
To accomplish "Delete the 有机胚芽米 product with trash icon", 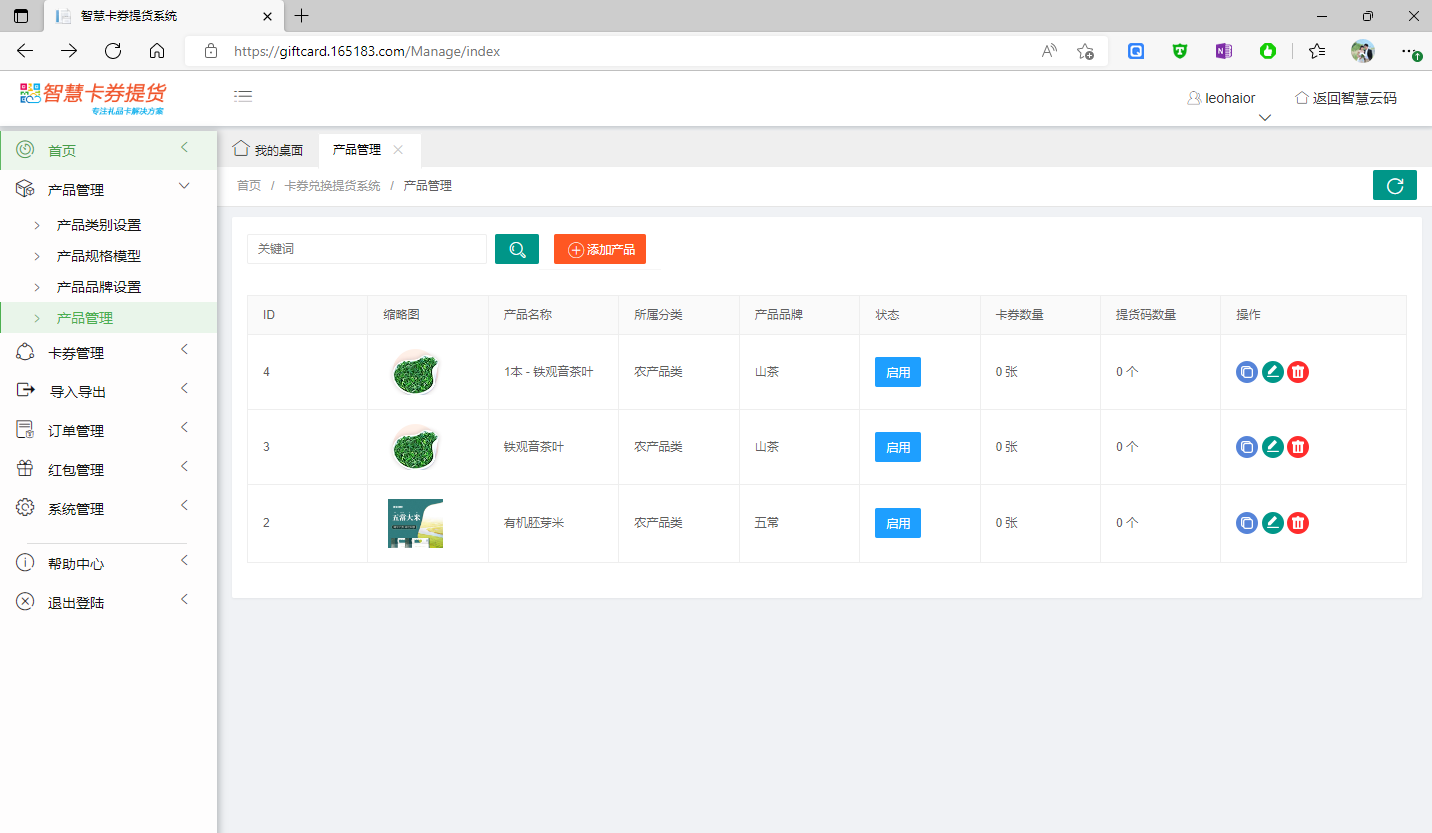I will (1298, 523).
